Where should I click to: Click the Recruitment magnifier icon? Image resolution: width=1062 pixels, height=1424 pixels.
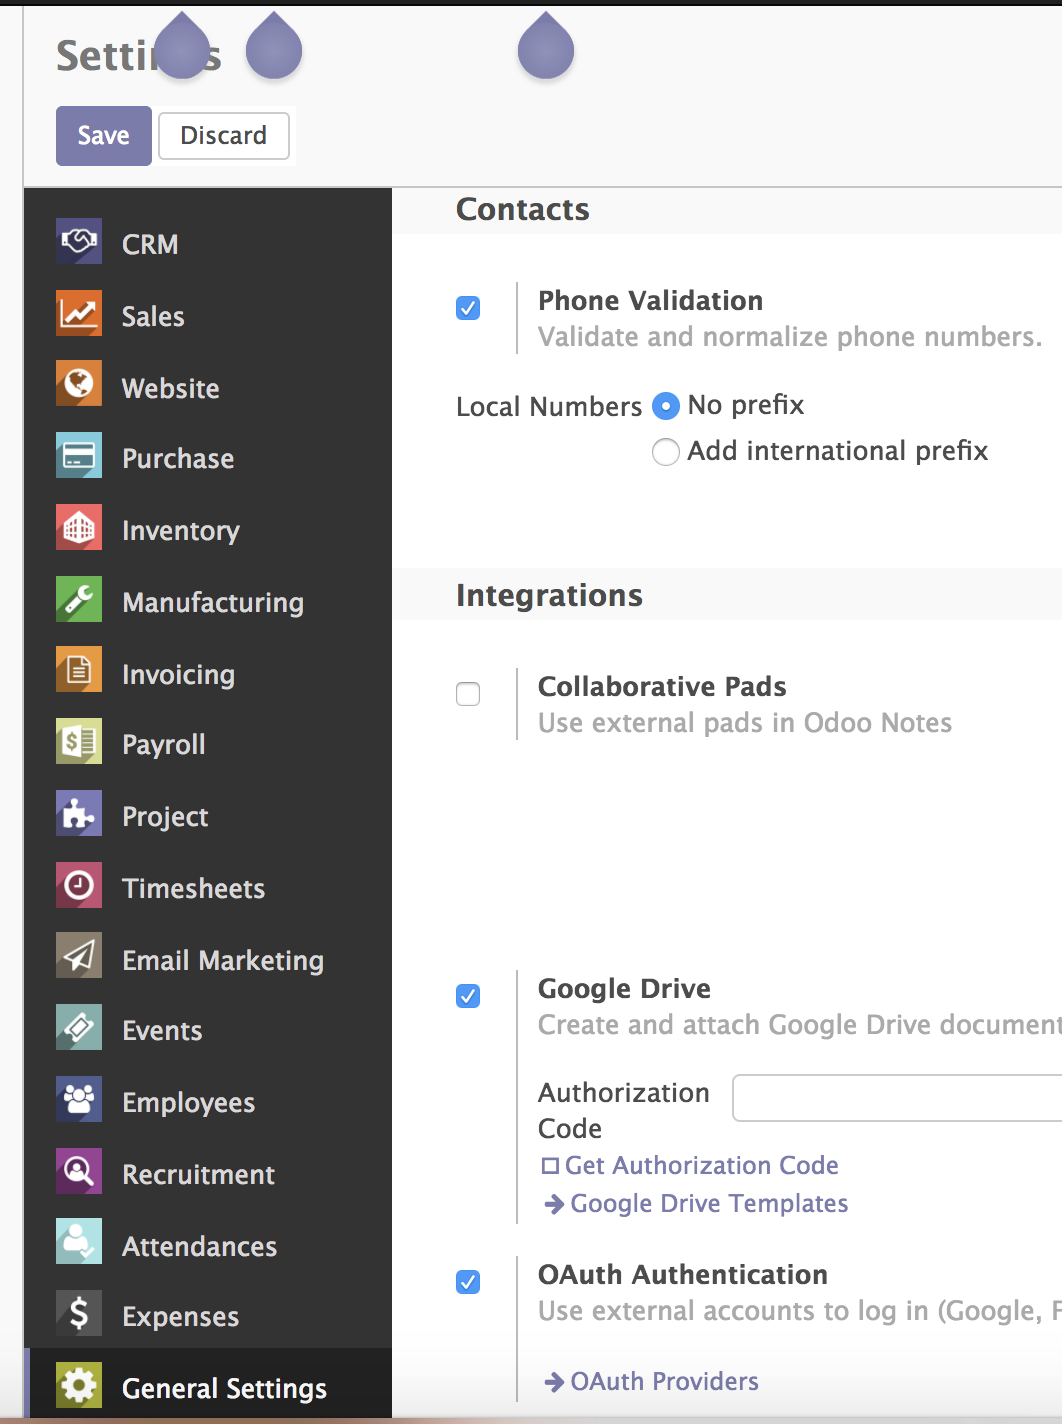(79, 1171)
